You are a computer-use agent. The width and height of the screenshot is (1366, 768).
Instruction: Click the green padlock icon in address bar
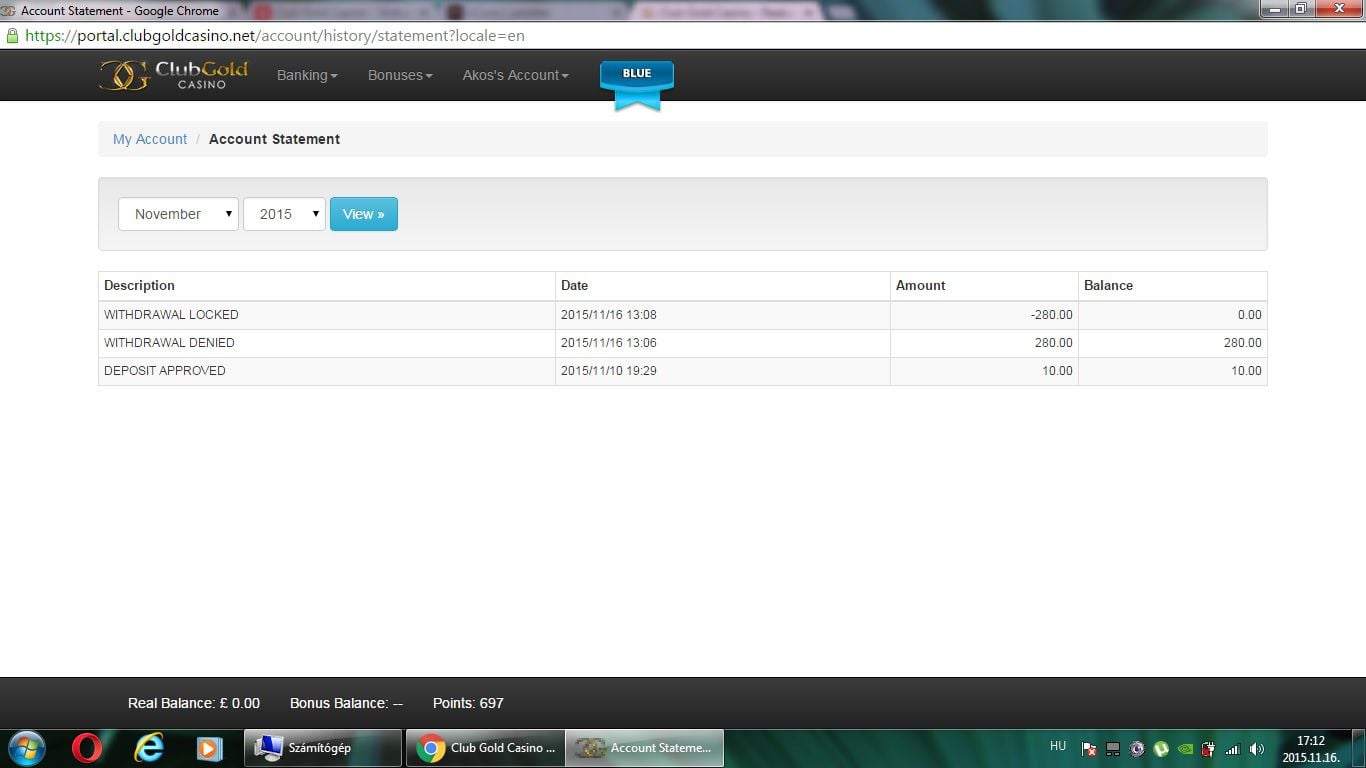click(12, 35)
